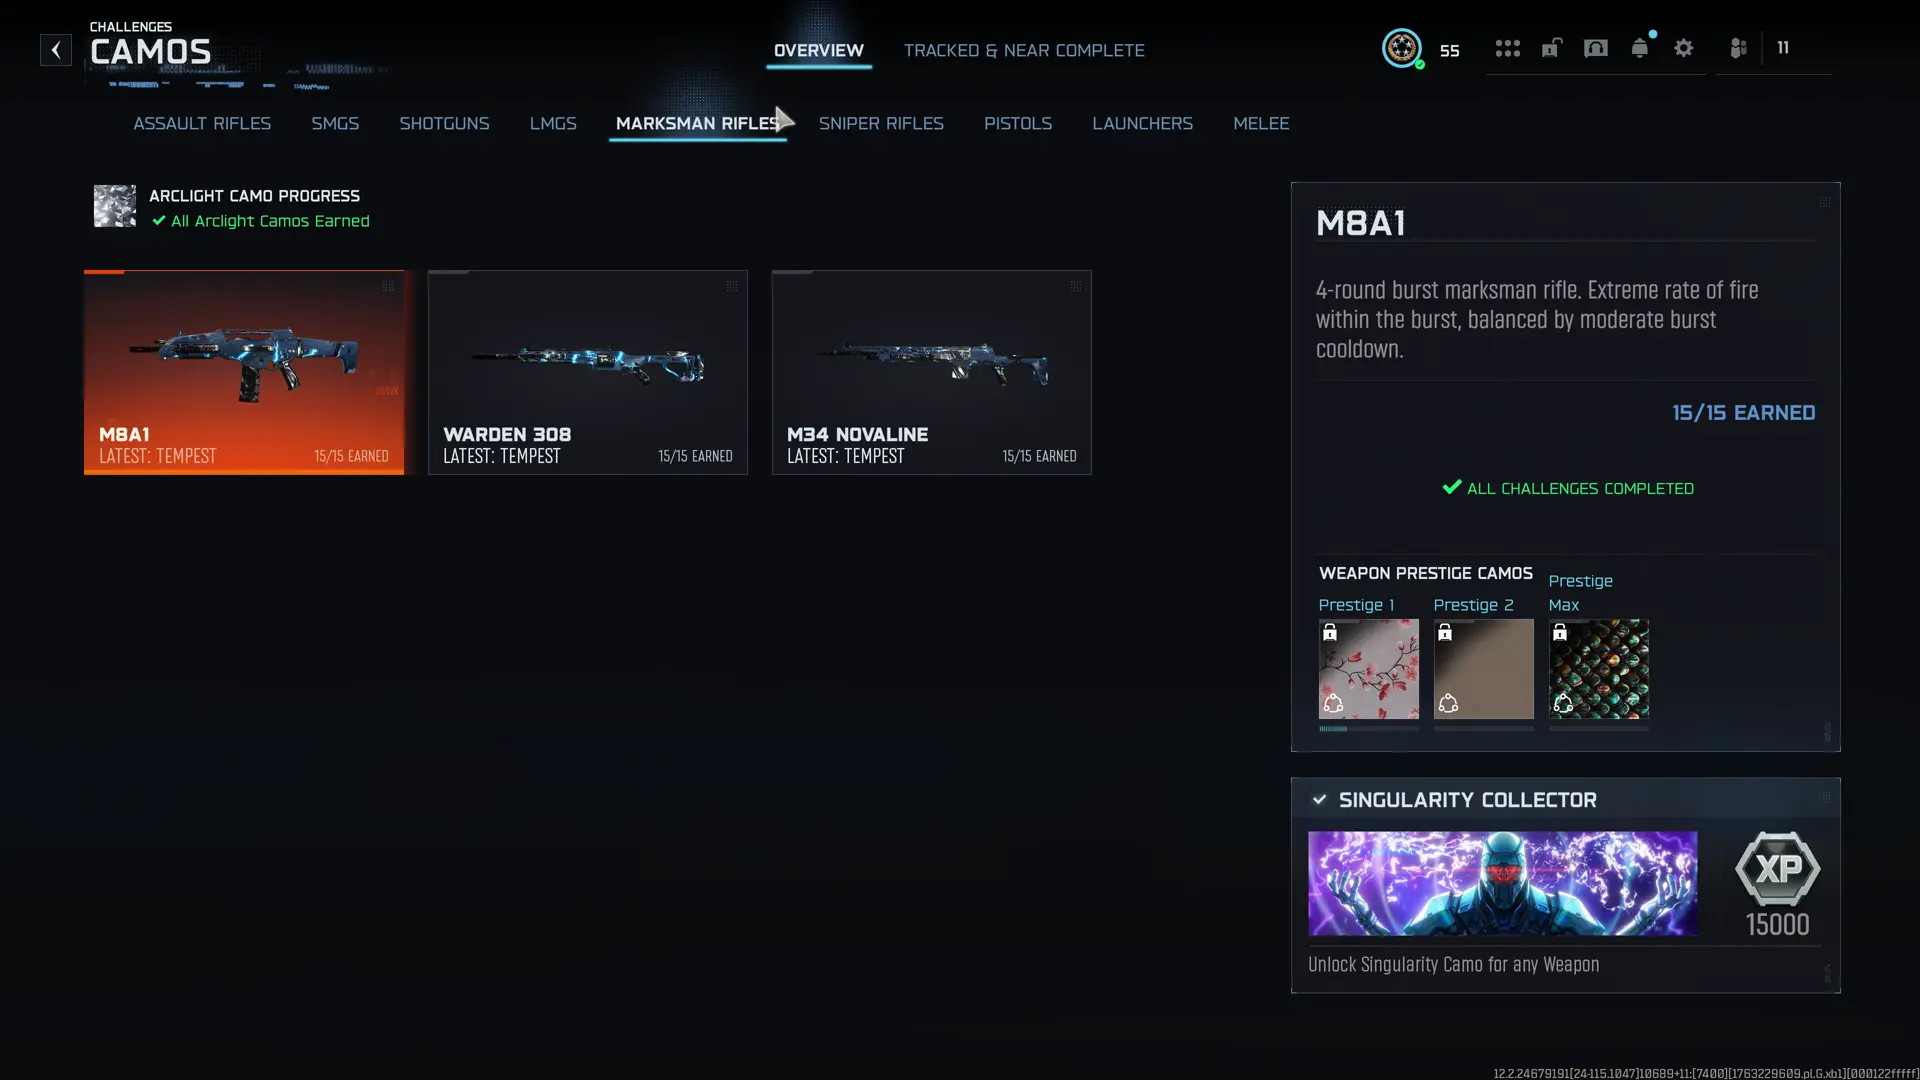The height and width of the screenshot is (1080, 1920).
Task: Click the back arrow beside the Camos title
Action: pos(55,49)
